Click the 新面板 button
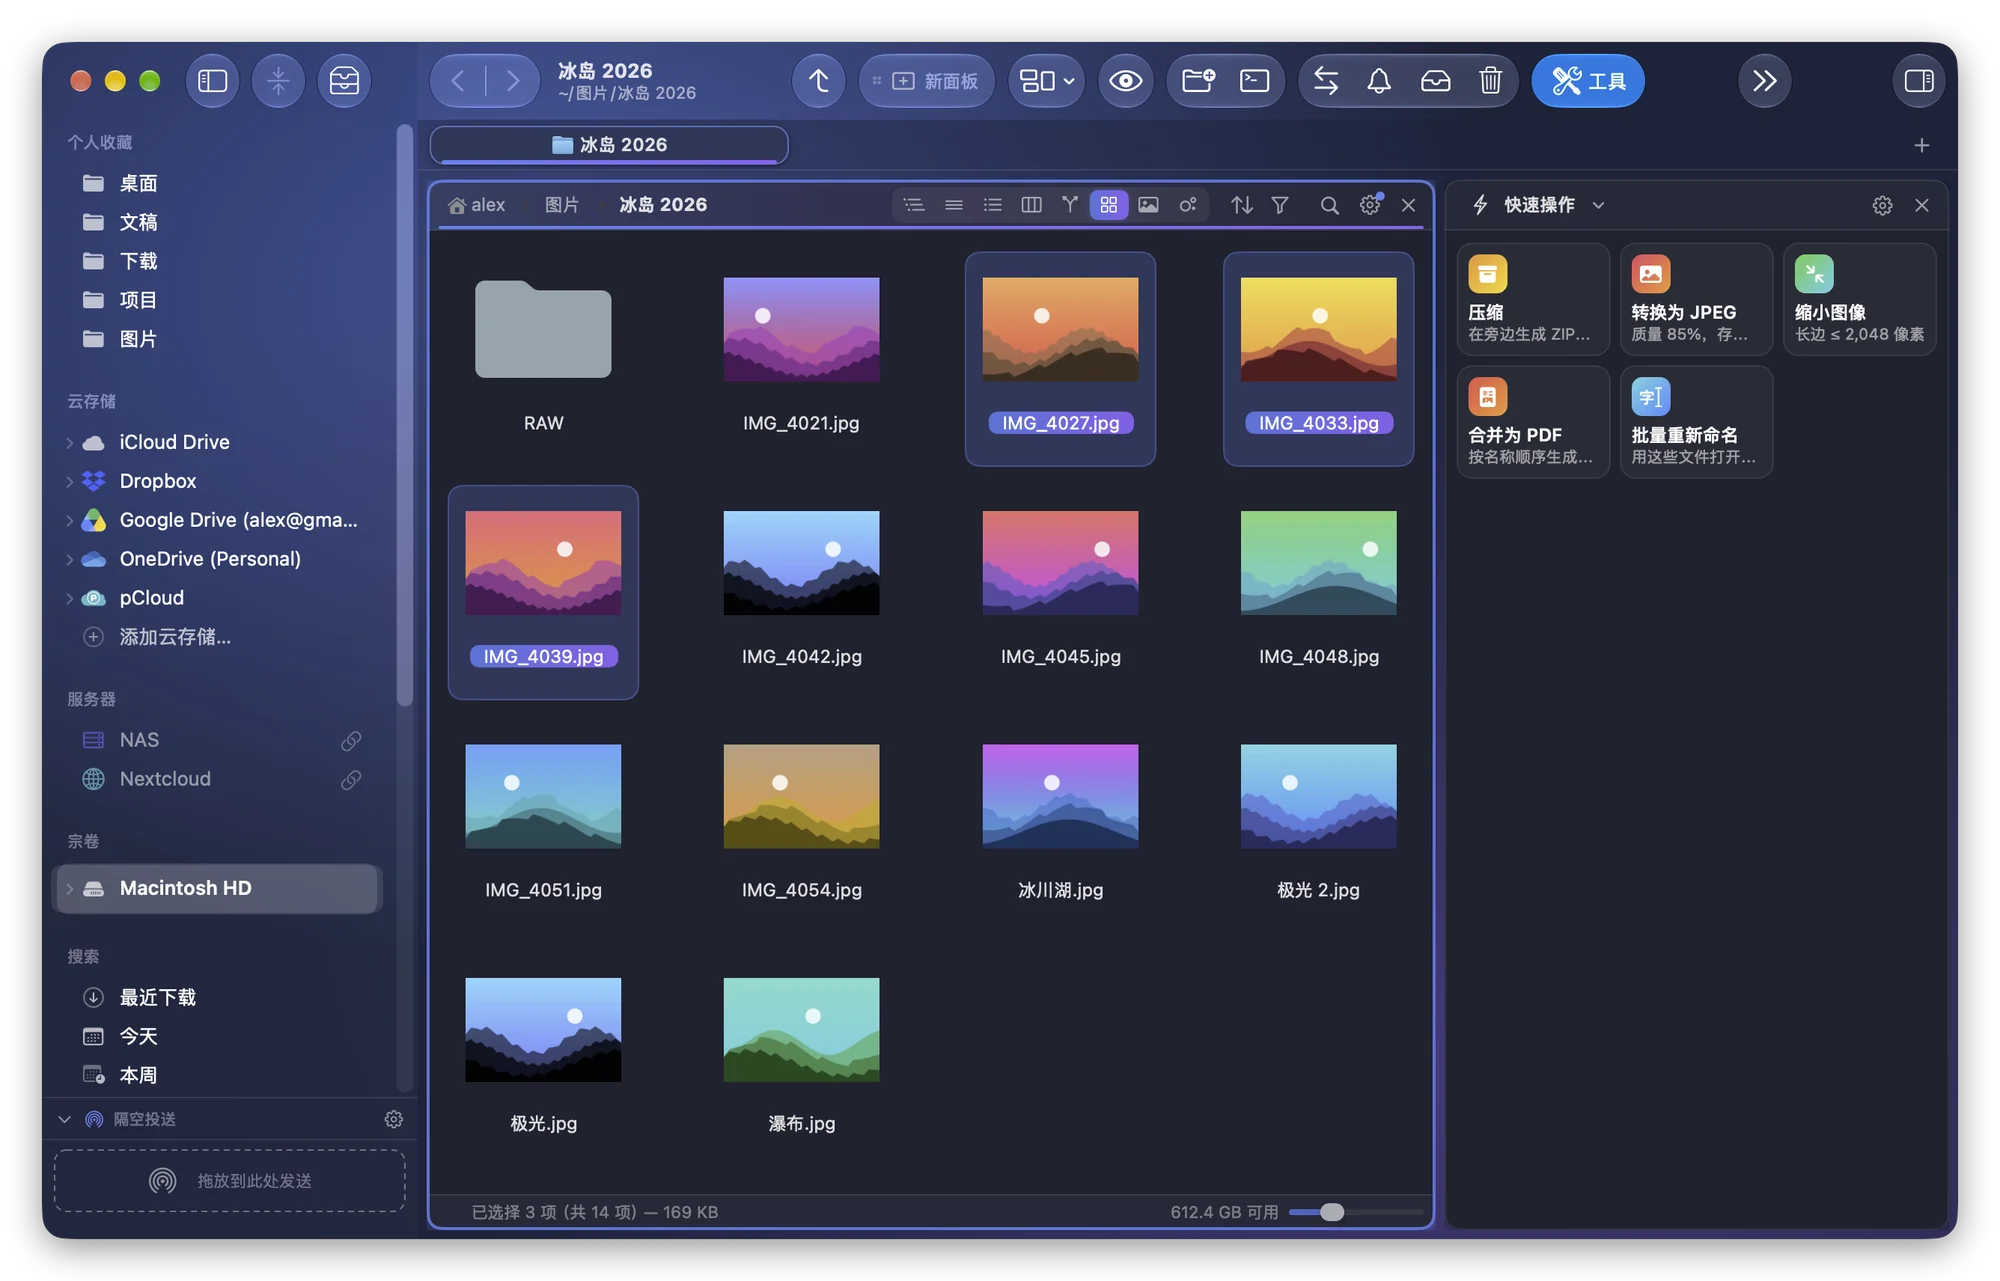 click(x=926, y=81)
